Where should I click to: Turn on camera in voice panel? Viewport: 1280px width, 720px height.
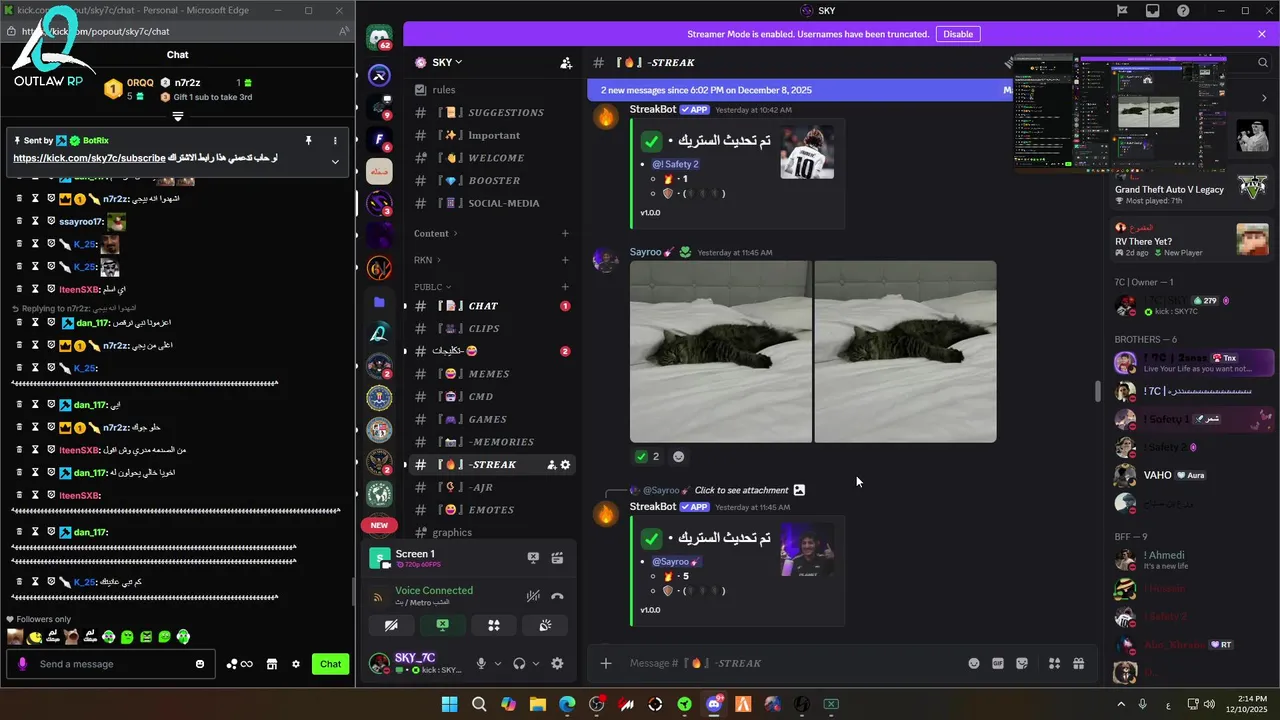coord(391,625)
